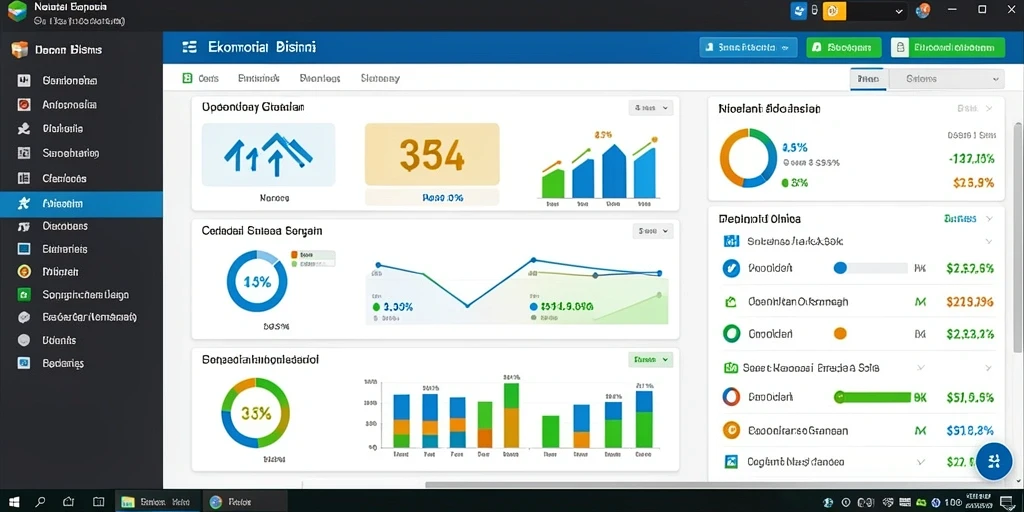Switch to the Certs tab
The width and height of the screenshot is (1024, 512).
[200, 78]
